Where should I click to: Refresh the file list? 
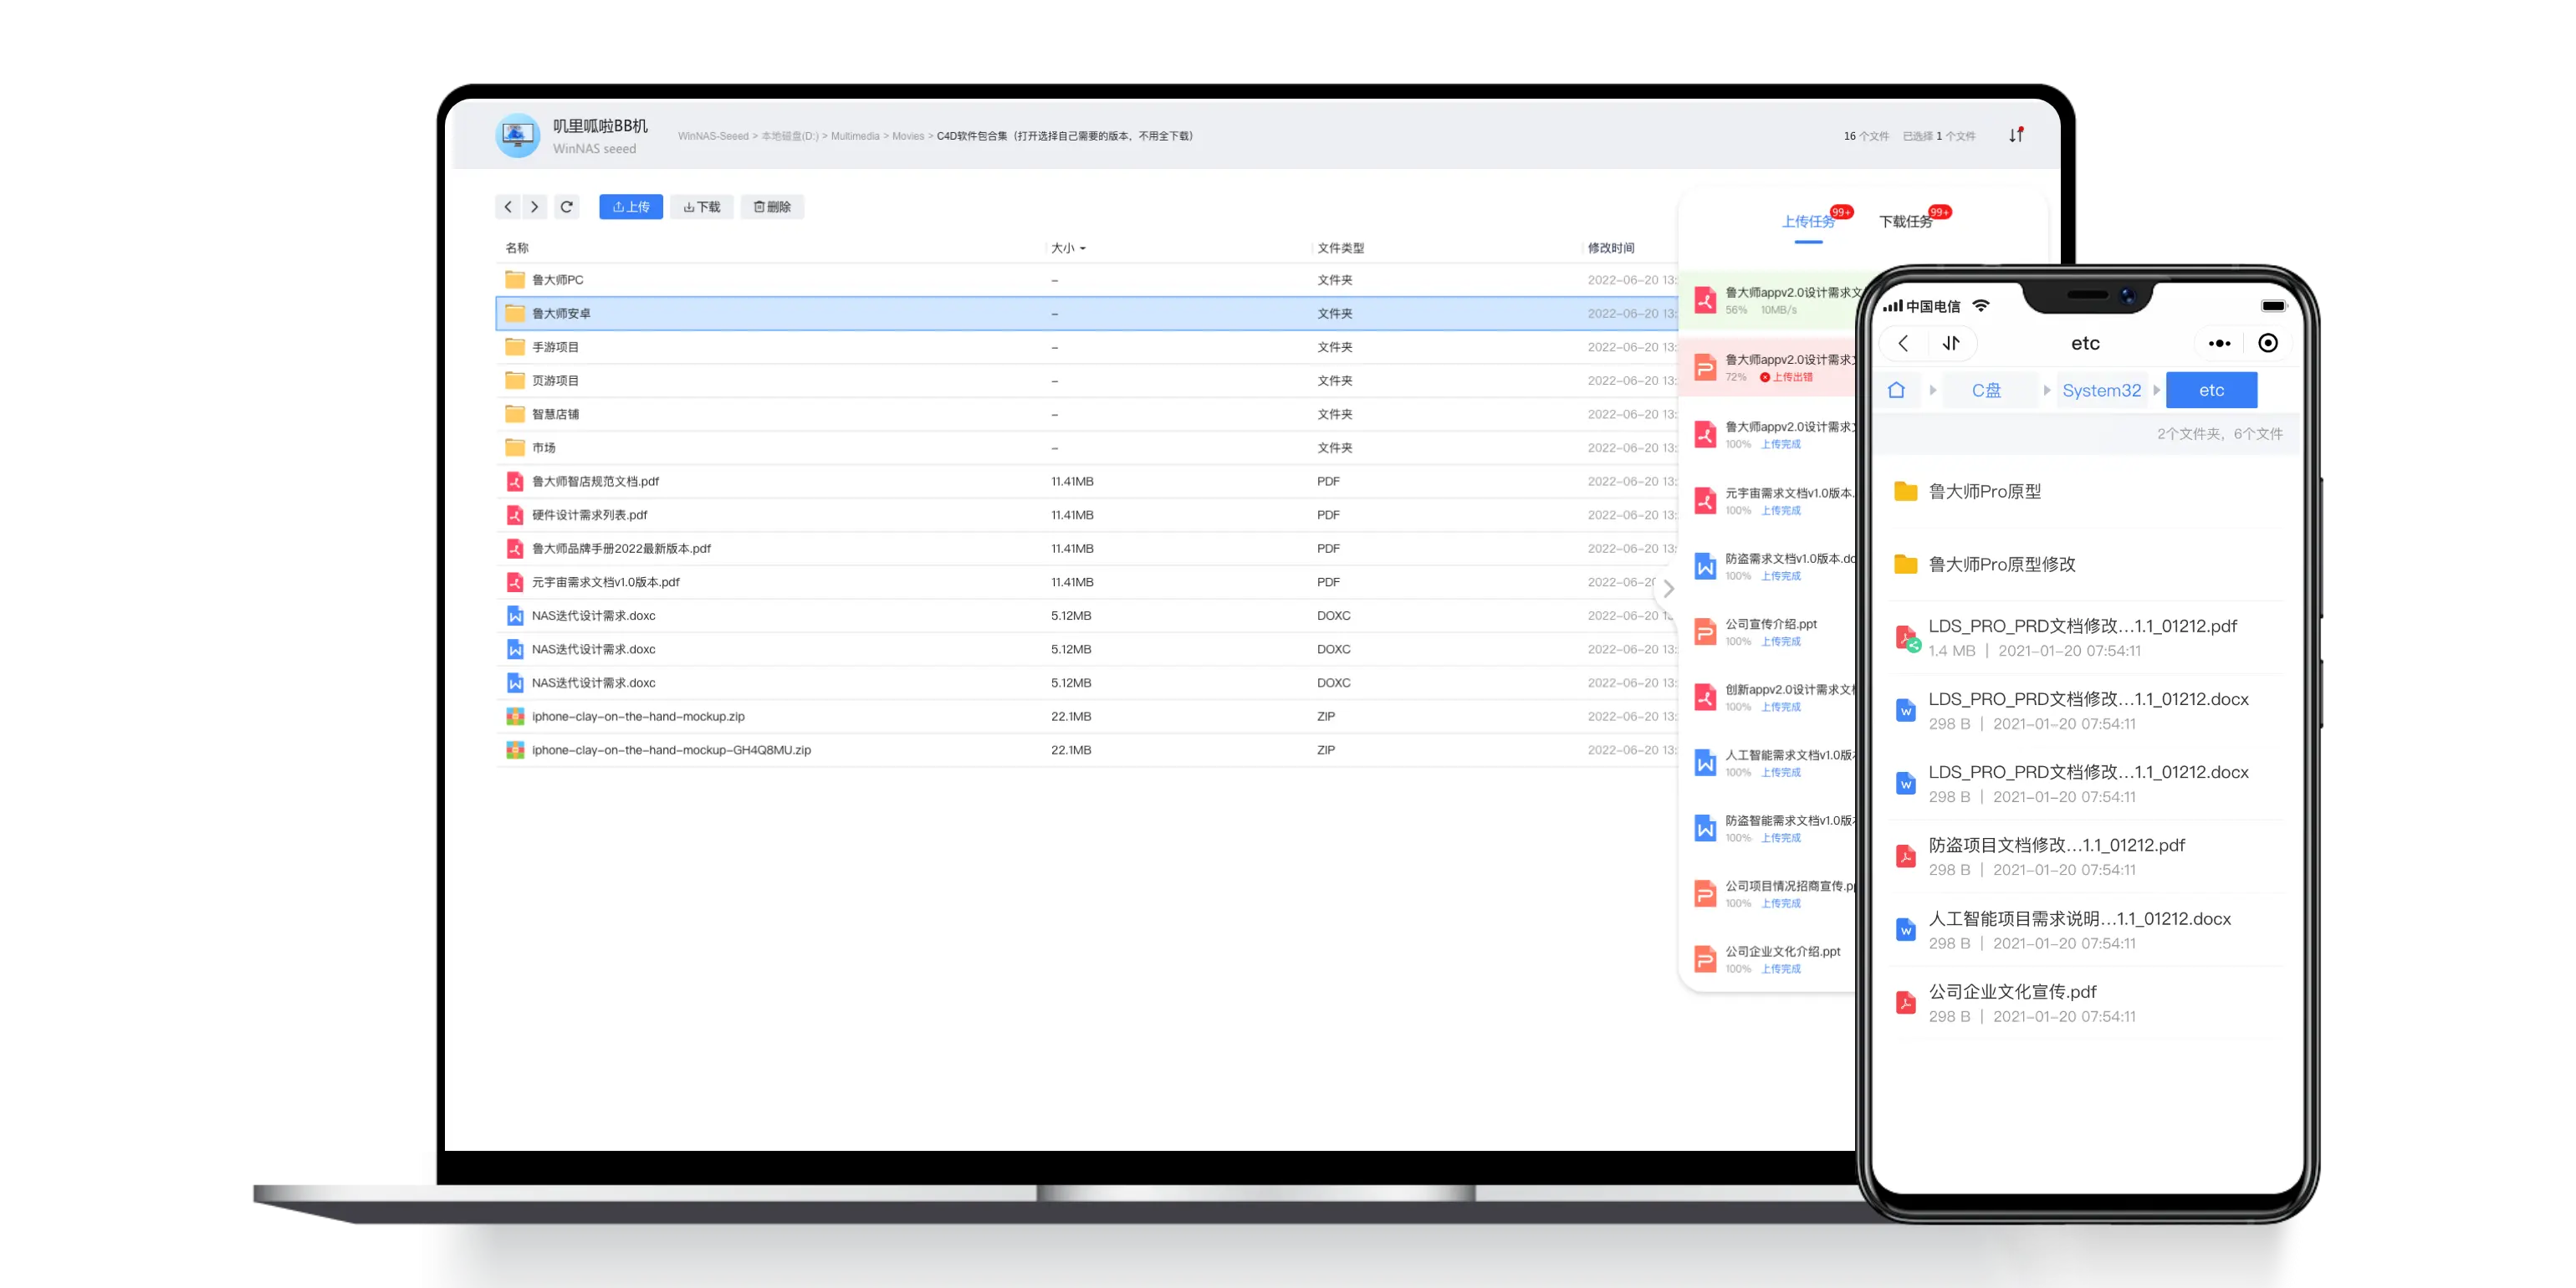click(x=567, y=207)
